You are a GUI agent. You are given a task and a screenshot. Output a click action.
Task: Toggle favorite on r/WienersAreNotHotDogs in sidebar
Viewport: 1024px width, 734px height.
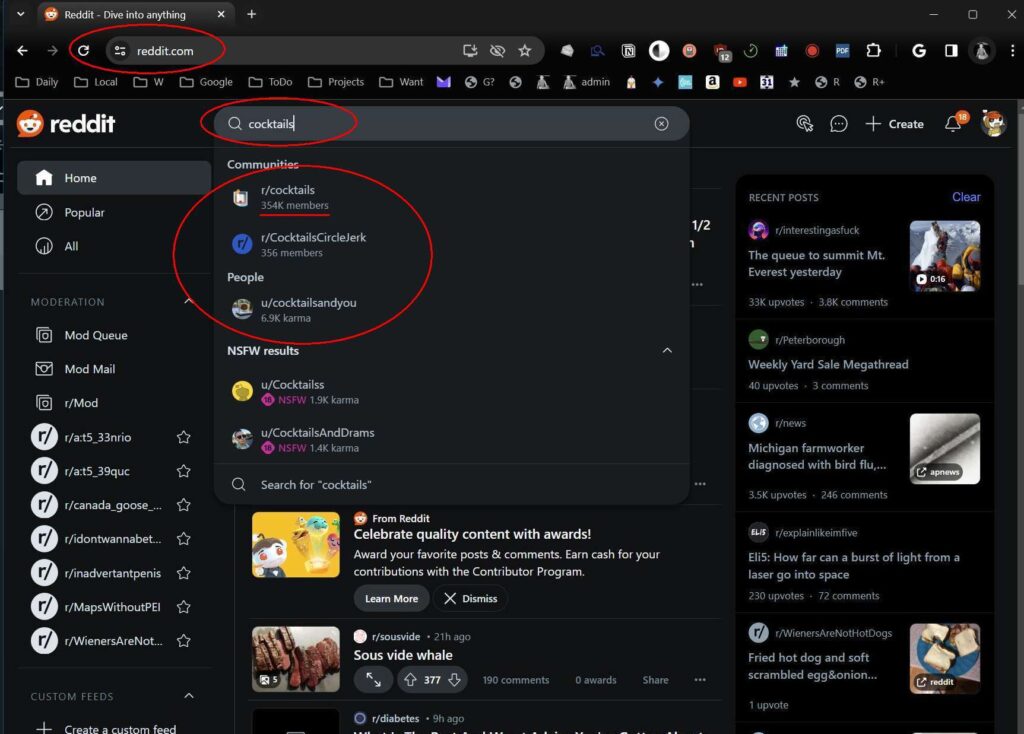point(183,641)
